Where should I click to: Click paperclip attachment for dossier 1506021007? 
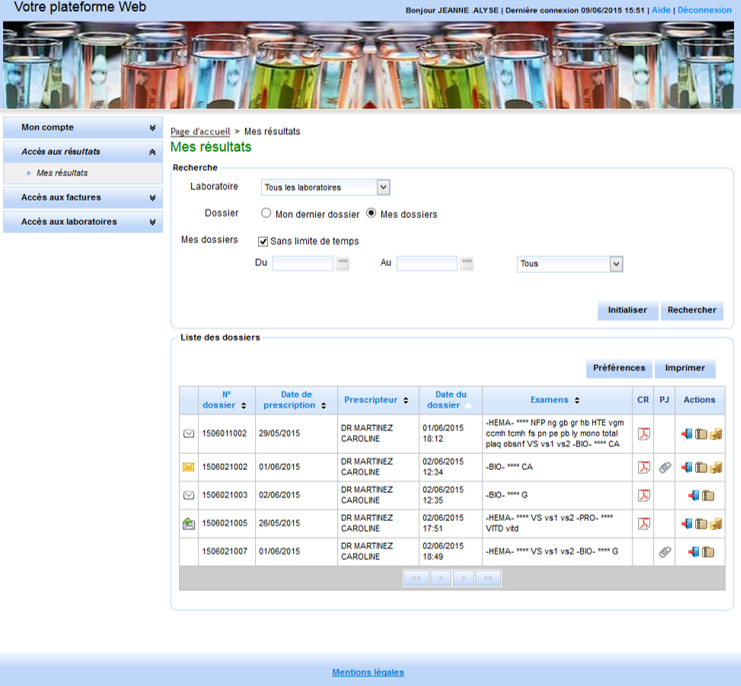pyautogui.click(x=664, y=551)
